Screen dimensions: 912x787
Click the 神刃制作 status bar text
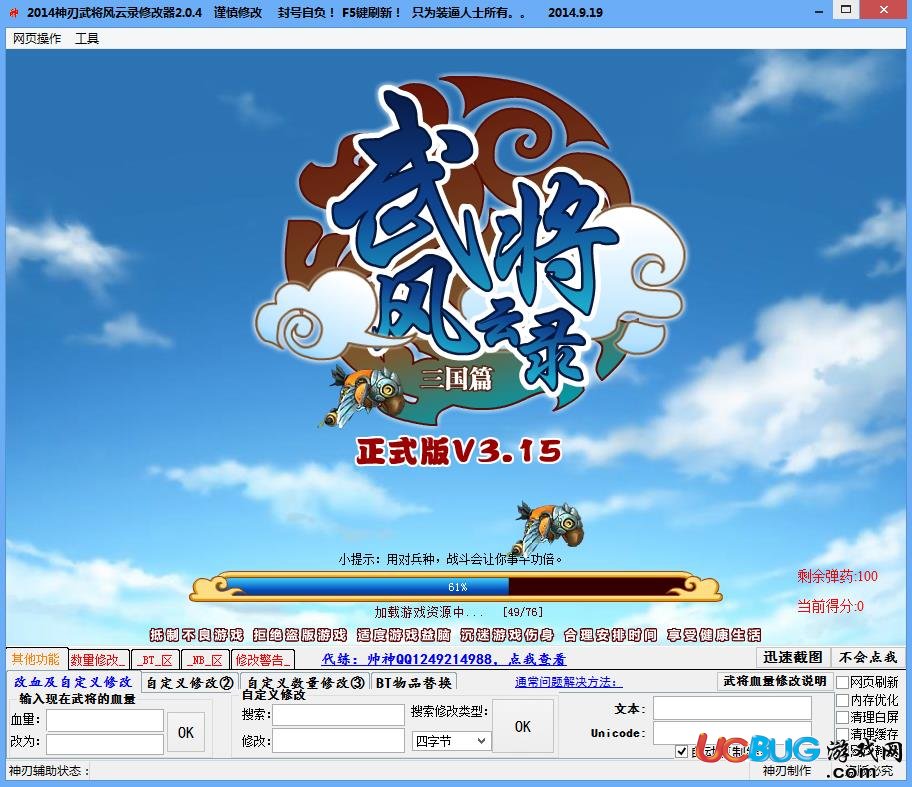(786, 771)
